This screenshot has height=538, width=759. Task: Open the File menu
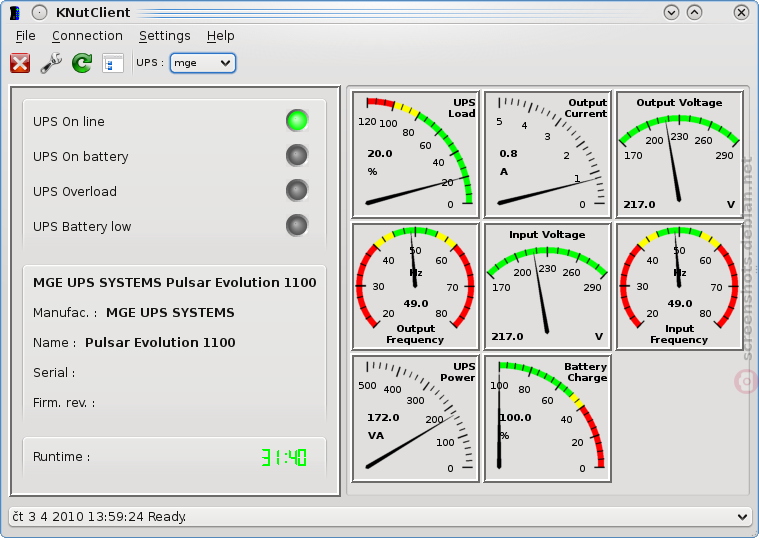pos(25,36)
